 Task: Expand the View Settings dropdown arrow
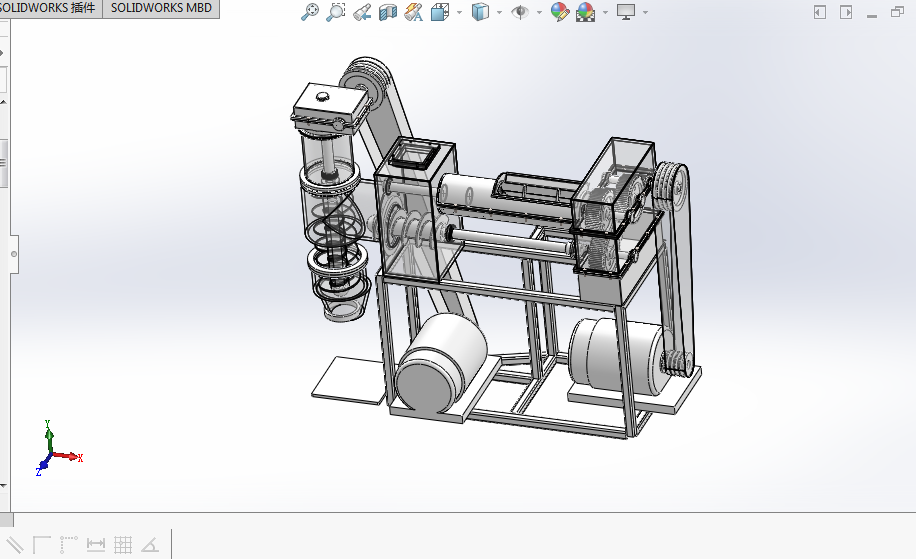[645, 12]
